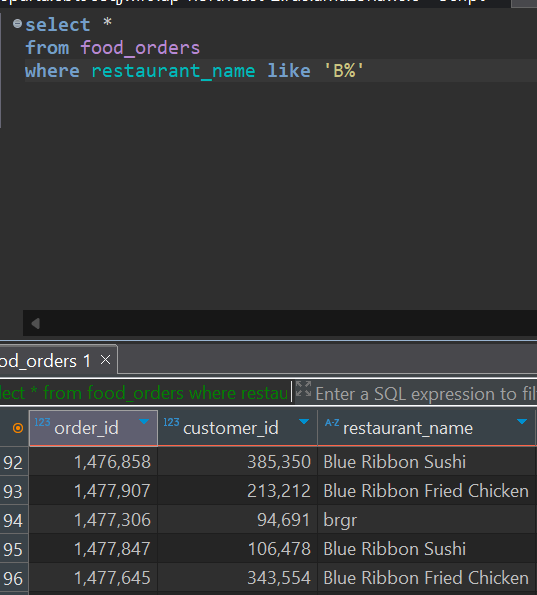Click restaurant_name identifier in the query
Screen dimensions: 537x595
tap(173, 71)
